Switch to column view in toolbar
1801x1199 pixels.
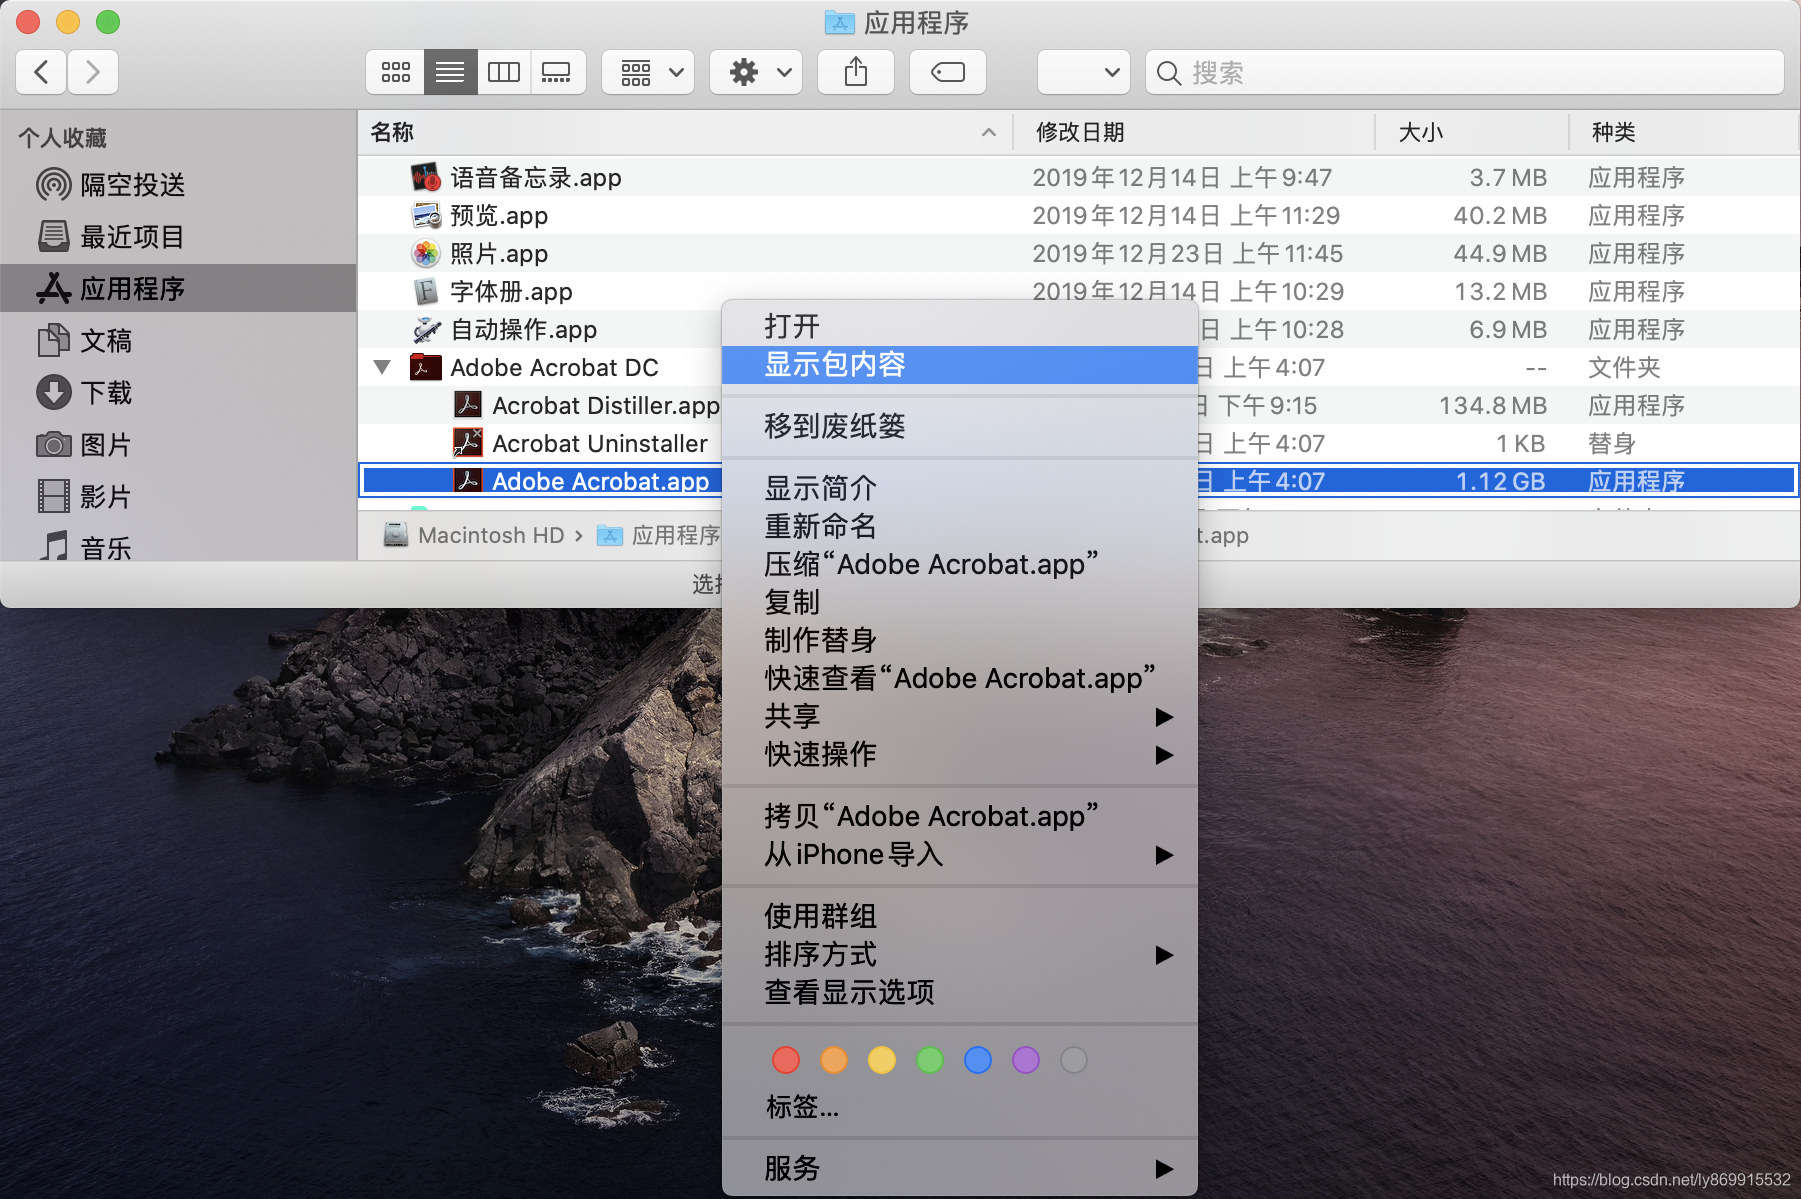coord(504,72)
